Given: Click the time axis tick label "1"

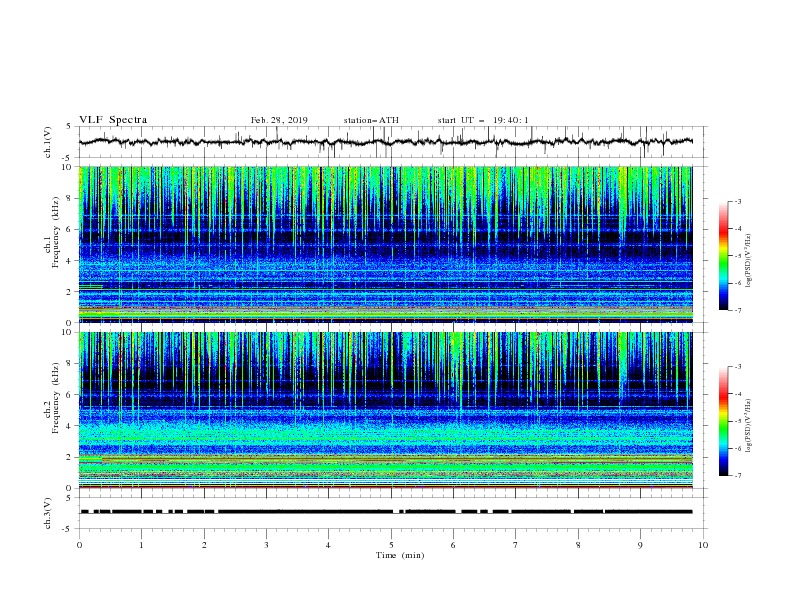Looking at the screenshot, I should pyautogui.click(x=141, y=545).
